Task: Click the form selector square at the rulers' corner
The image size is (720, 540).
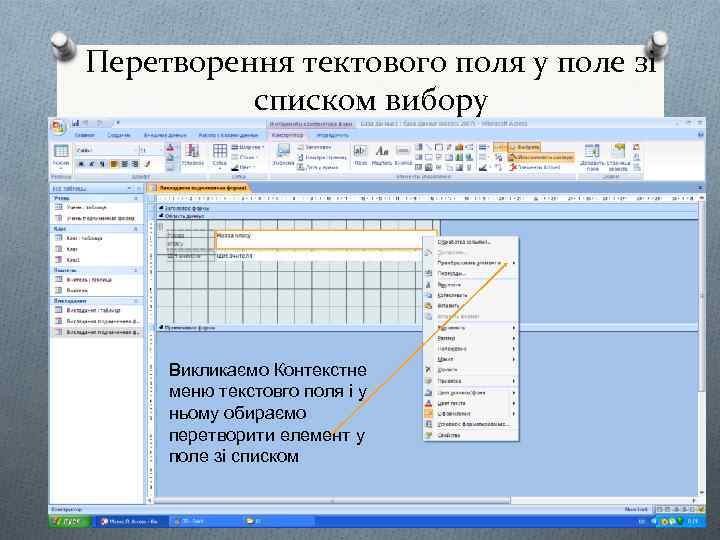Action: 151,199
